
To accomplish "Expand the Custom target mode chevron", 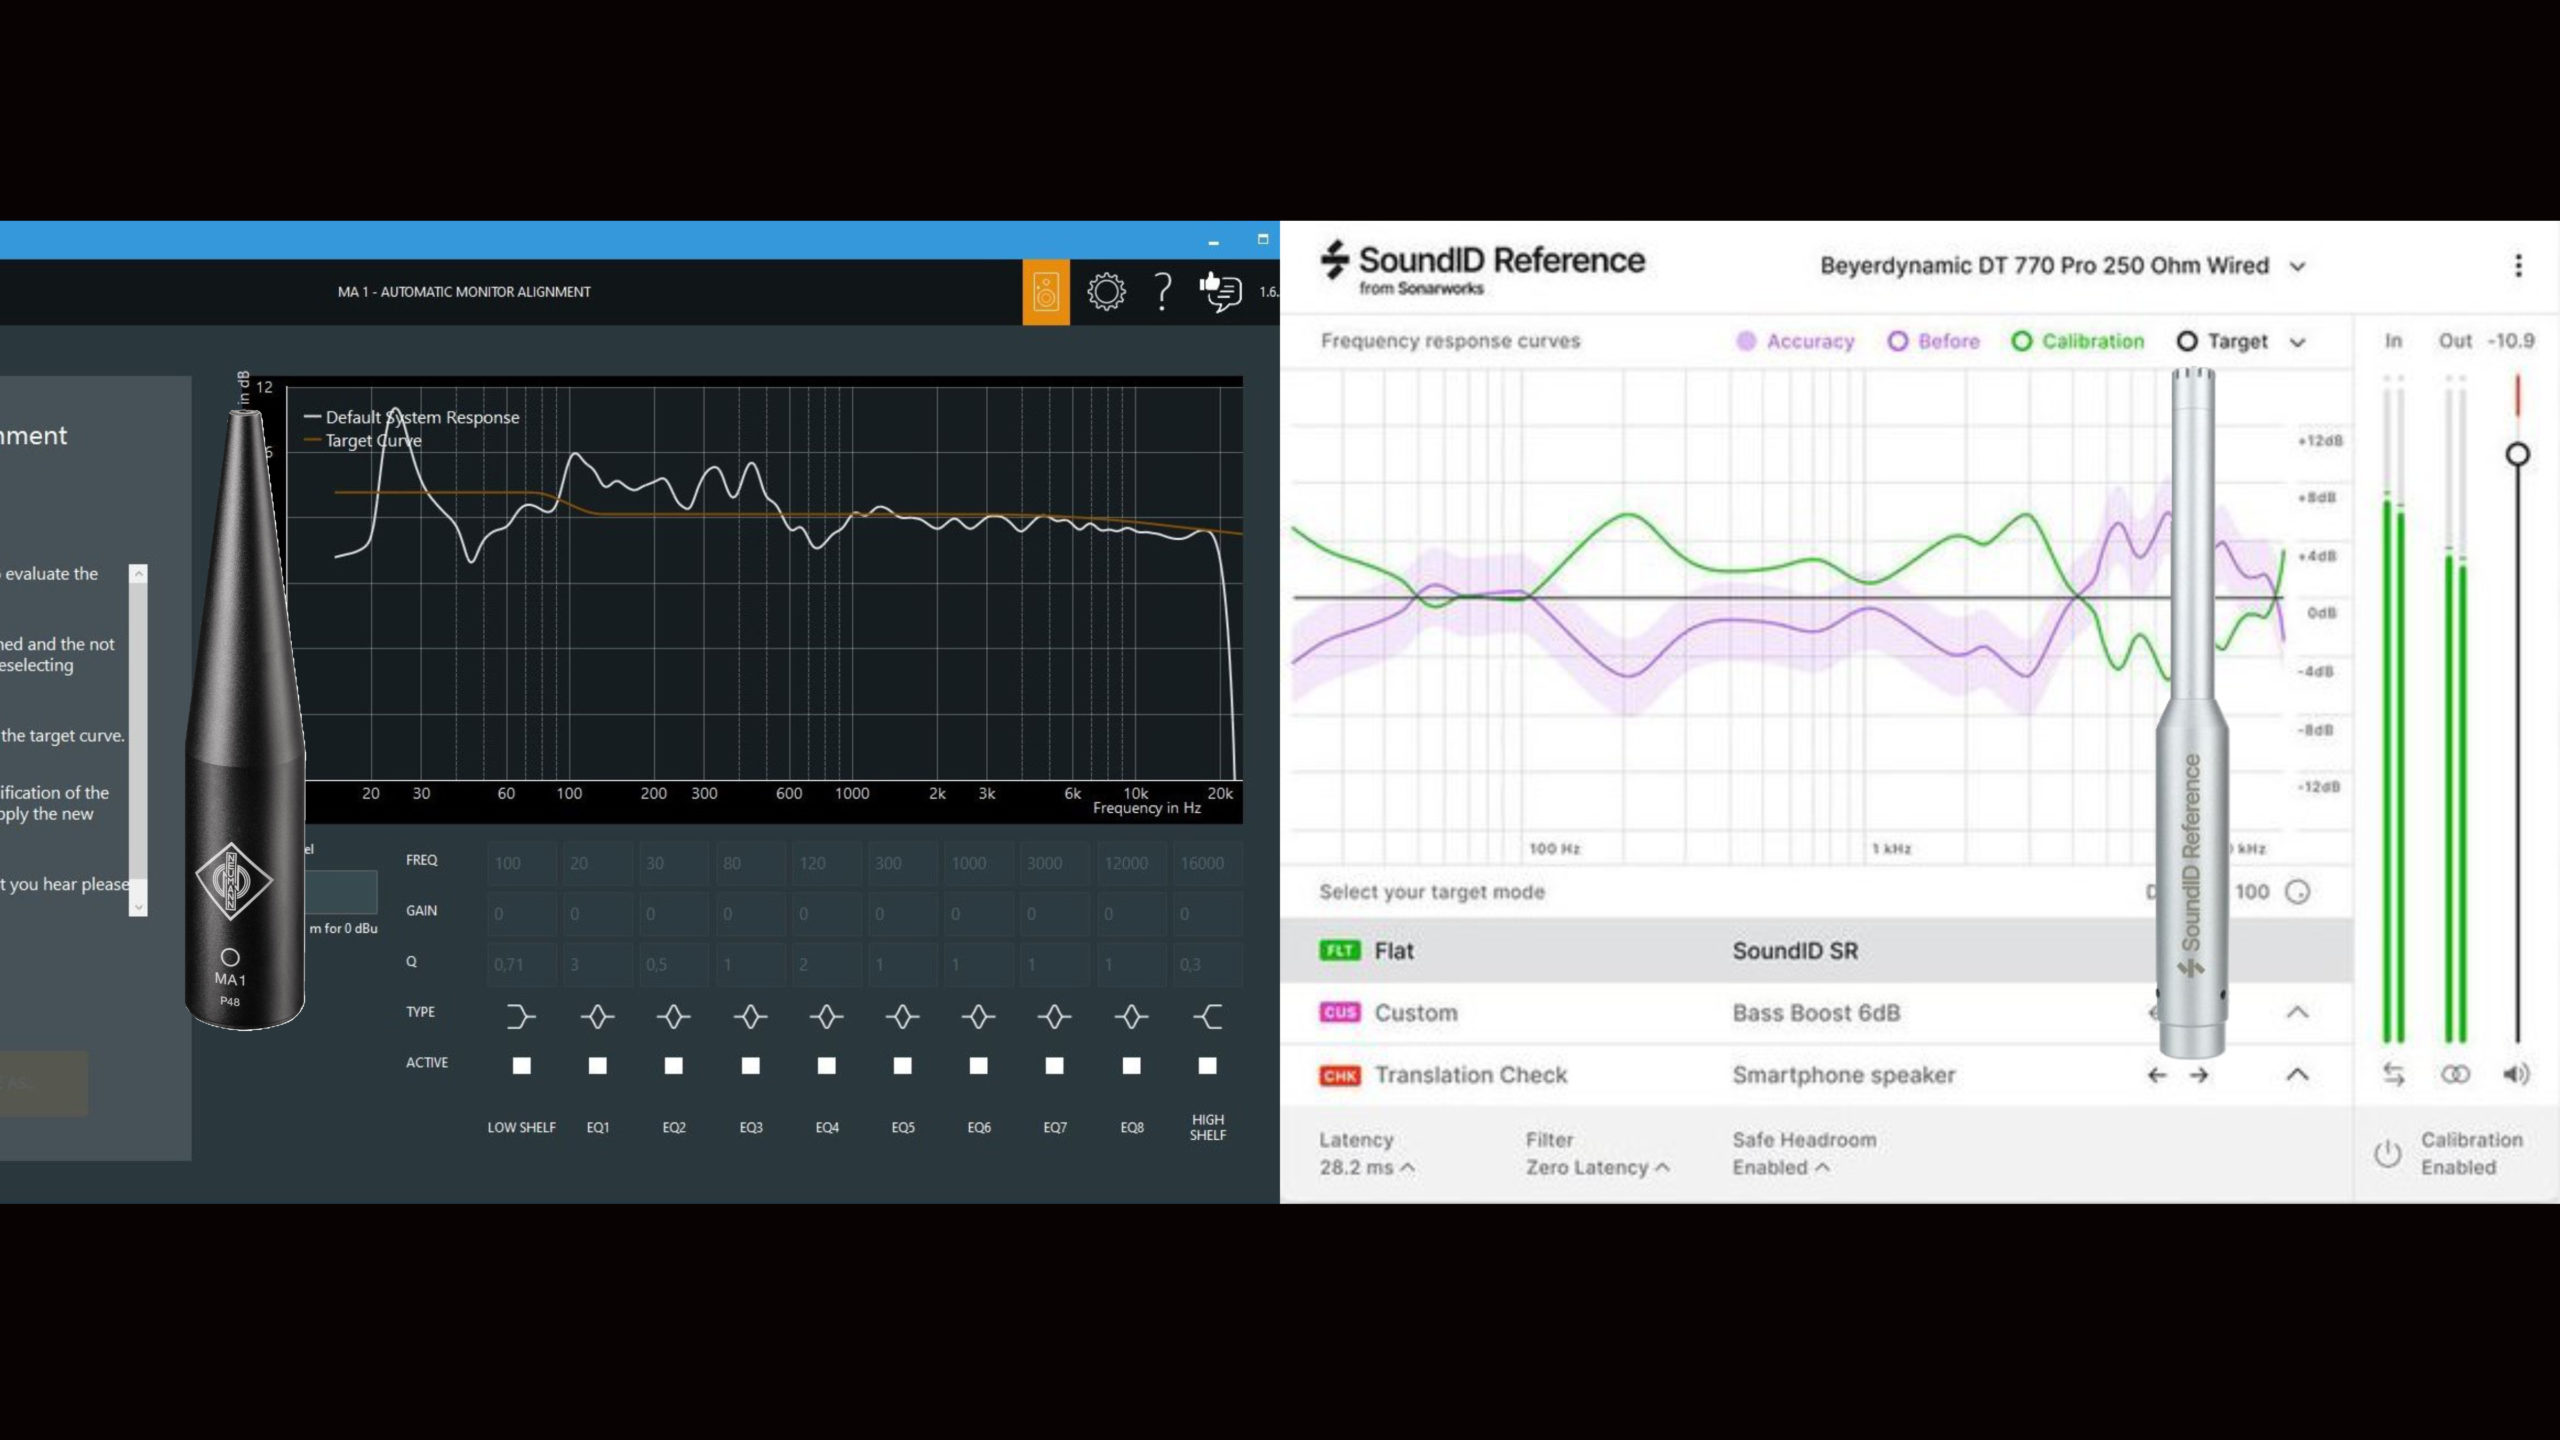I will tap(2298, 1012).
